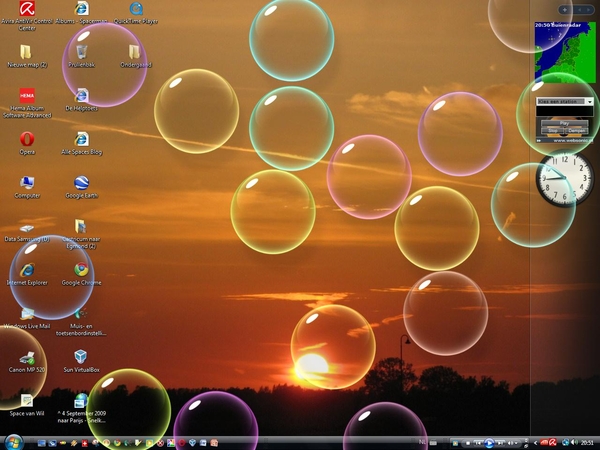This screenshot has width=600, height=450.
Task: Click the analog clock gadget
Action: click(x=565, y=178)
